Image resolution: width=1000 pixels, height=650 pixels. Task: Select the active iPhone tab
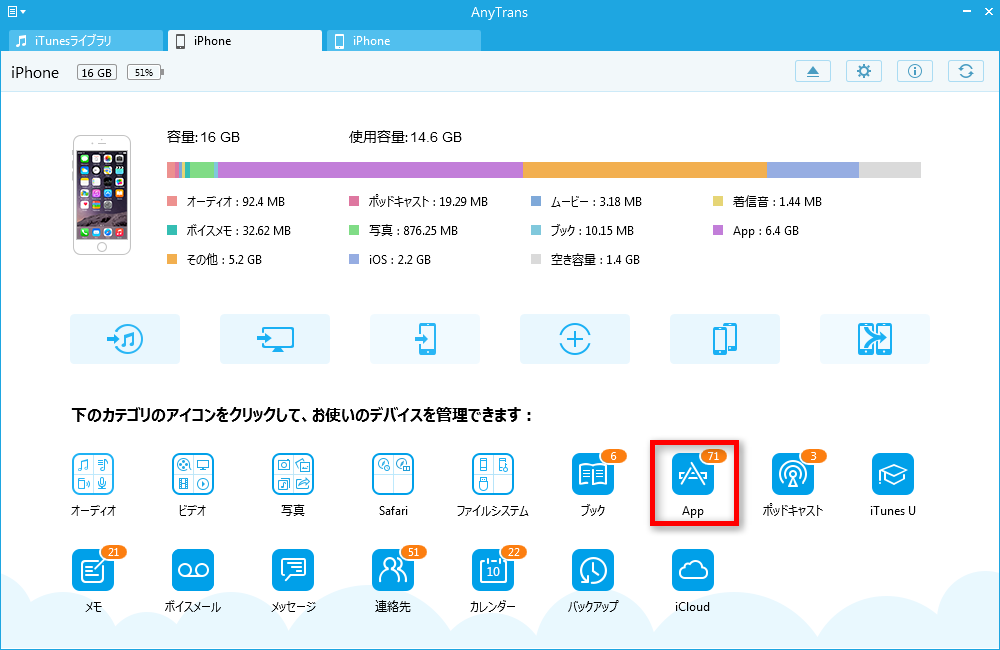point(245,41)
